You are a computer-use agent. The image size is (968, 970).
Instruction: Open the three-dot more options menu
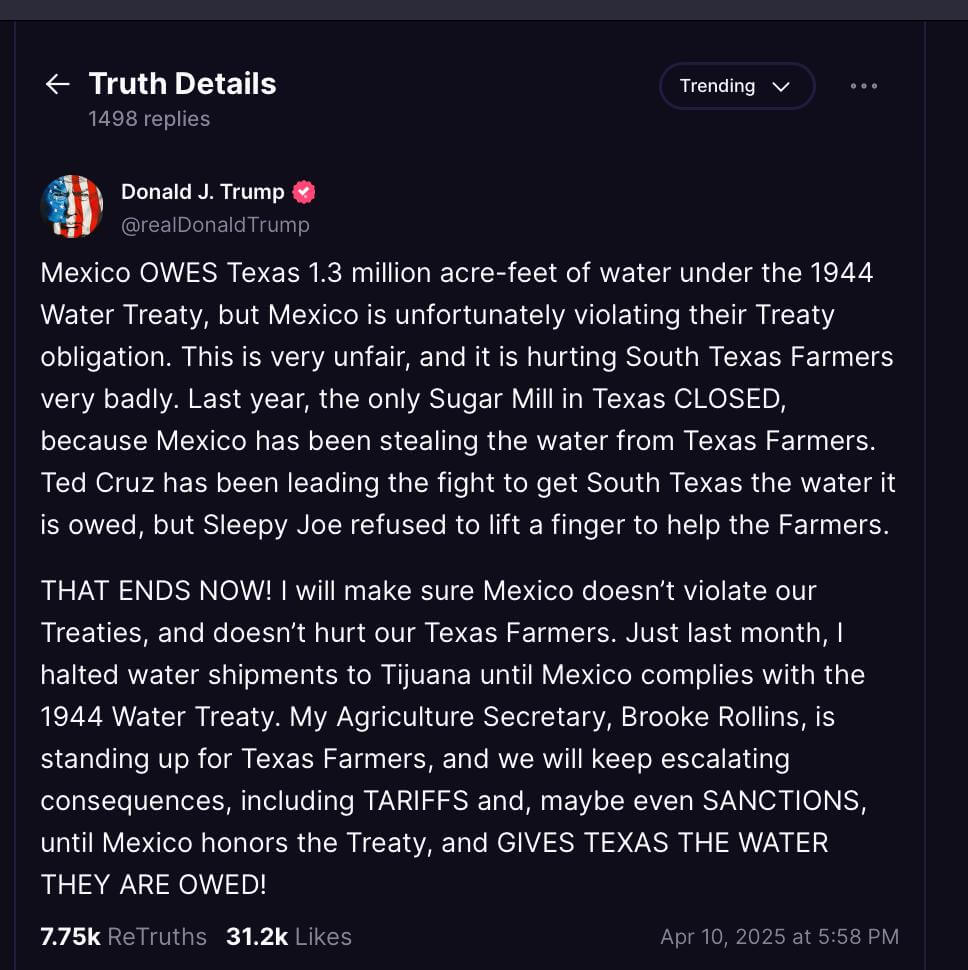click(864, 86)
